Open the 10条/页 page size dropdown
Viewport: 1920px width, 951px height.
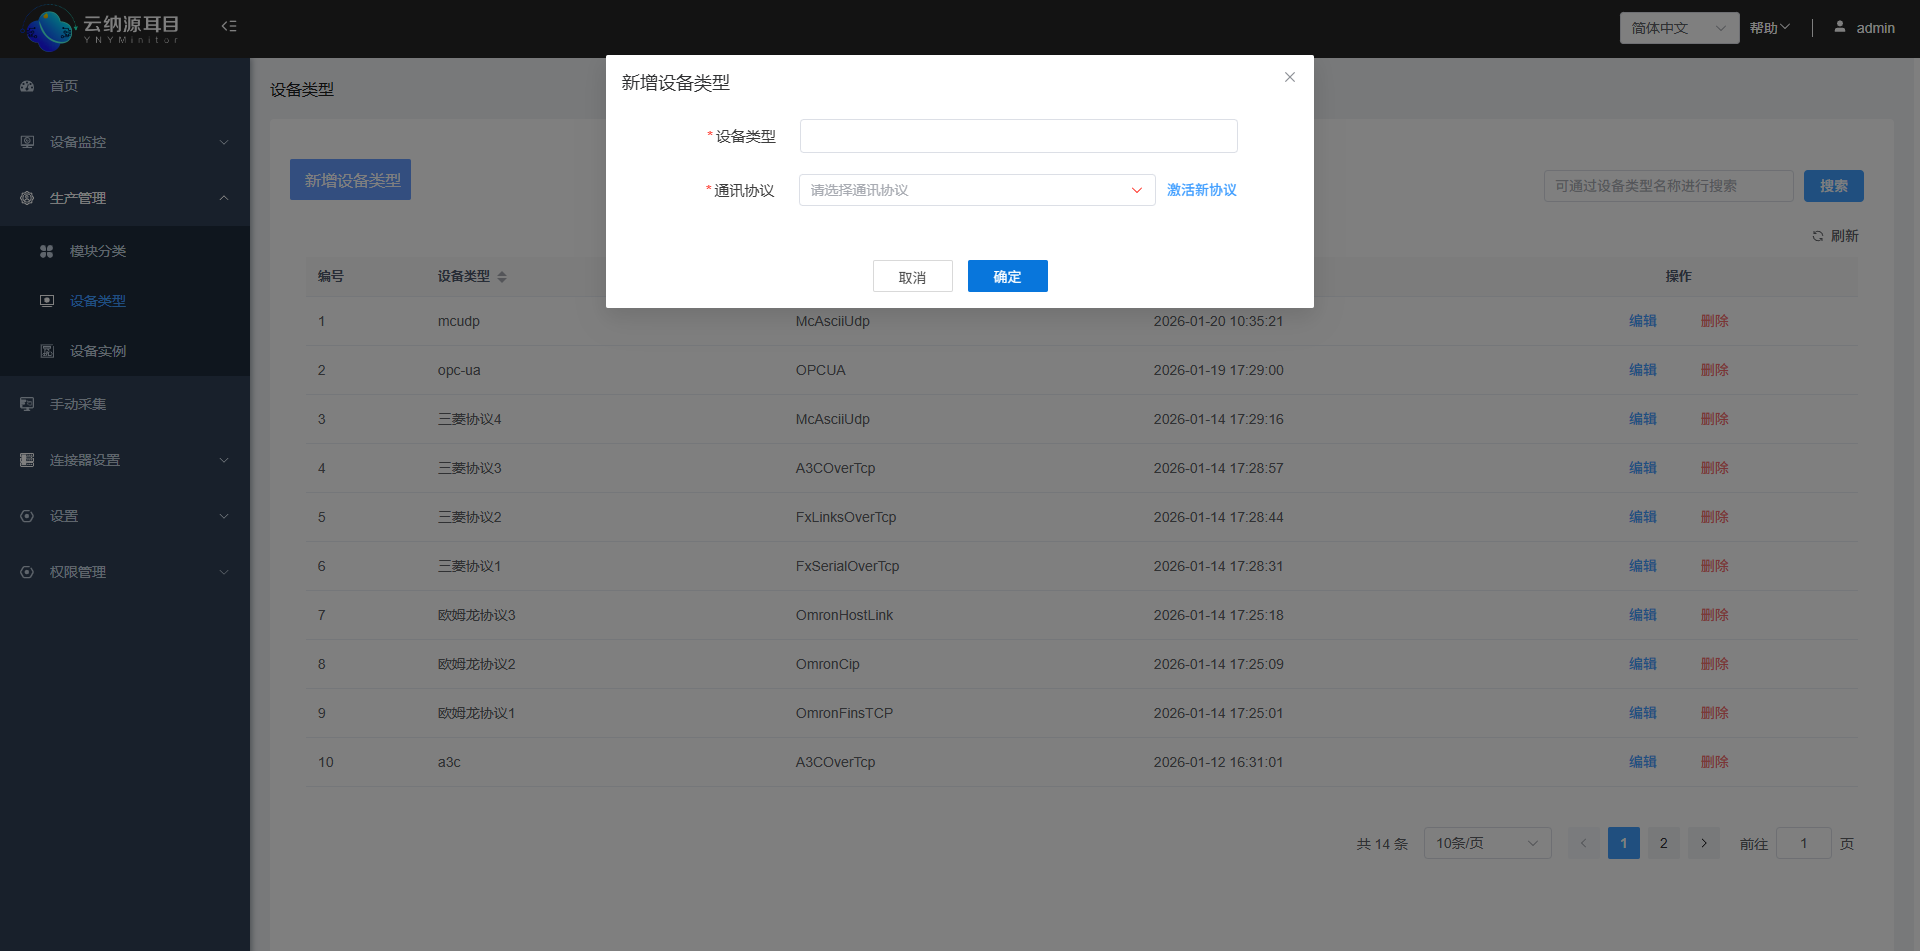coord(1487,843)
